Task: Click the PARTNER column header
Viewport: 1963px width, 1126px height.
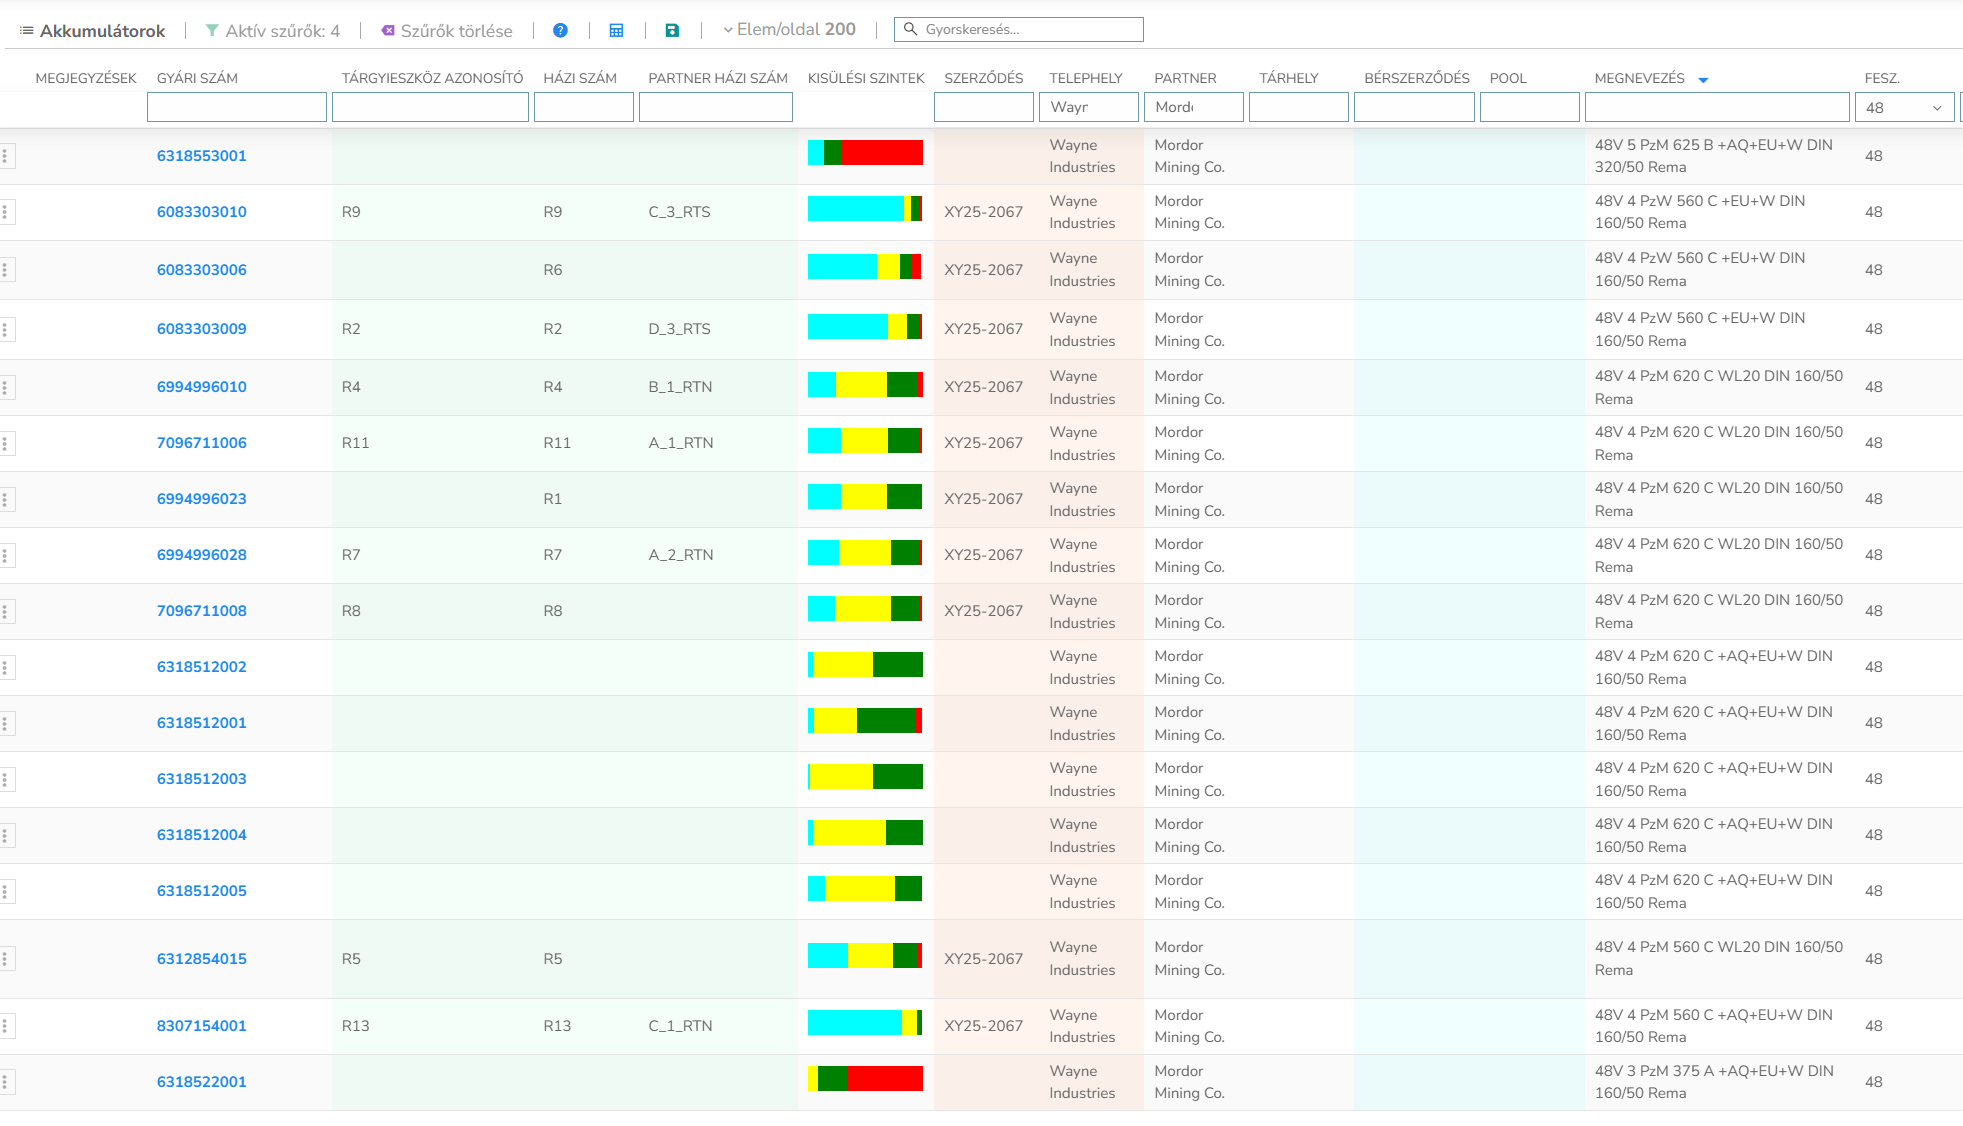Action: [1185, 77]
